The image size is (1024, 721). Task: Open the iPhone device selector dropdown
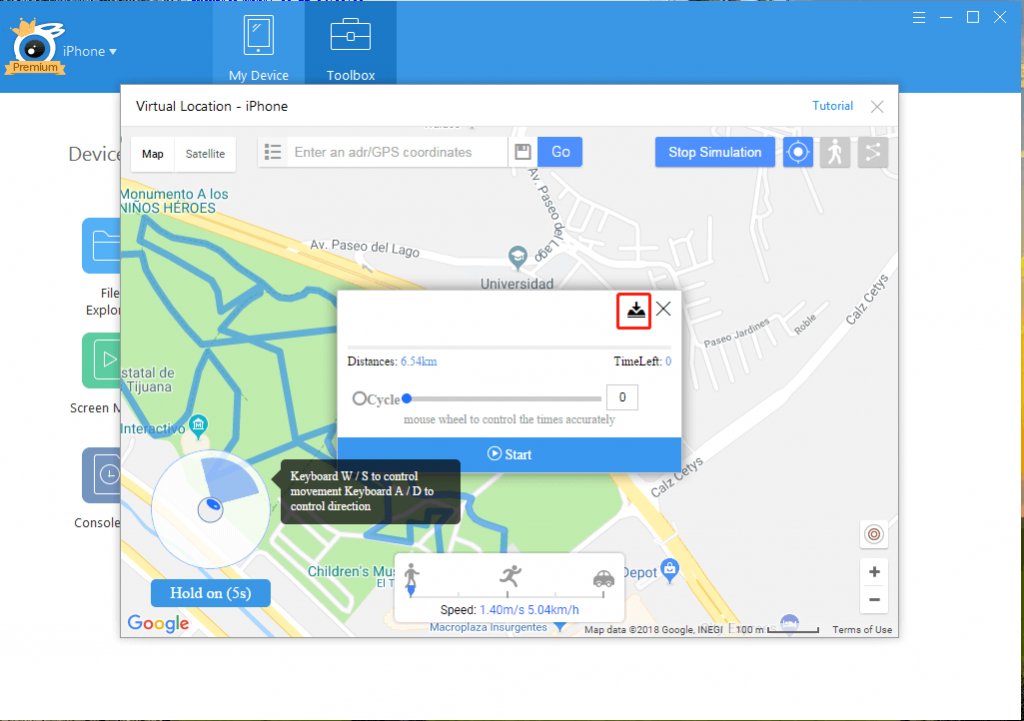point(90,51)
